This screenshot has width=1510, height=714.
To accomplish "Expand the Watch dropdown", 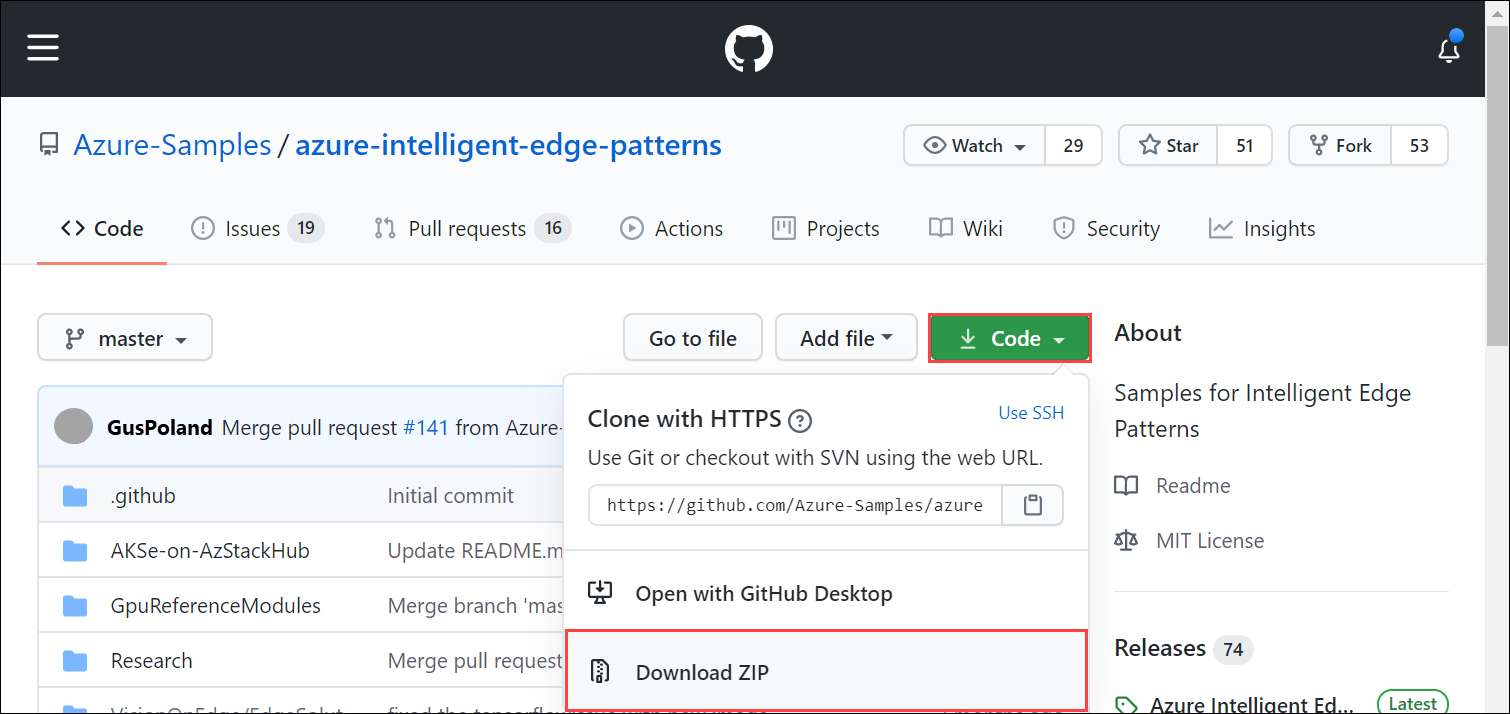I will (975, 146).
